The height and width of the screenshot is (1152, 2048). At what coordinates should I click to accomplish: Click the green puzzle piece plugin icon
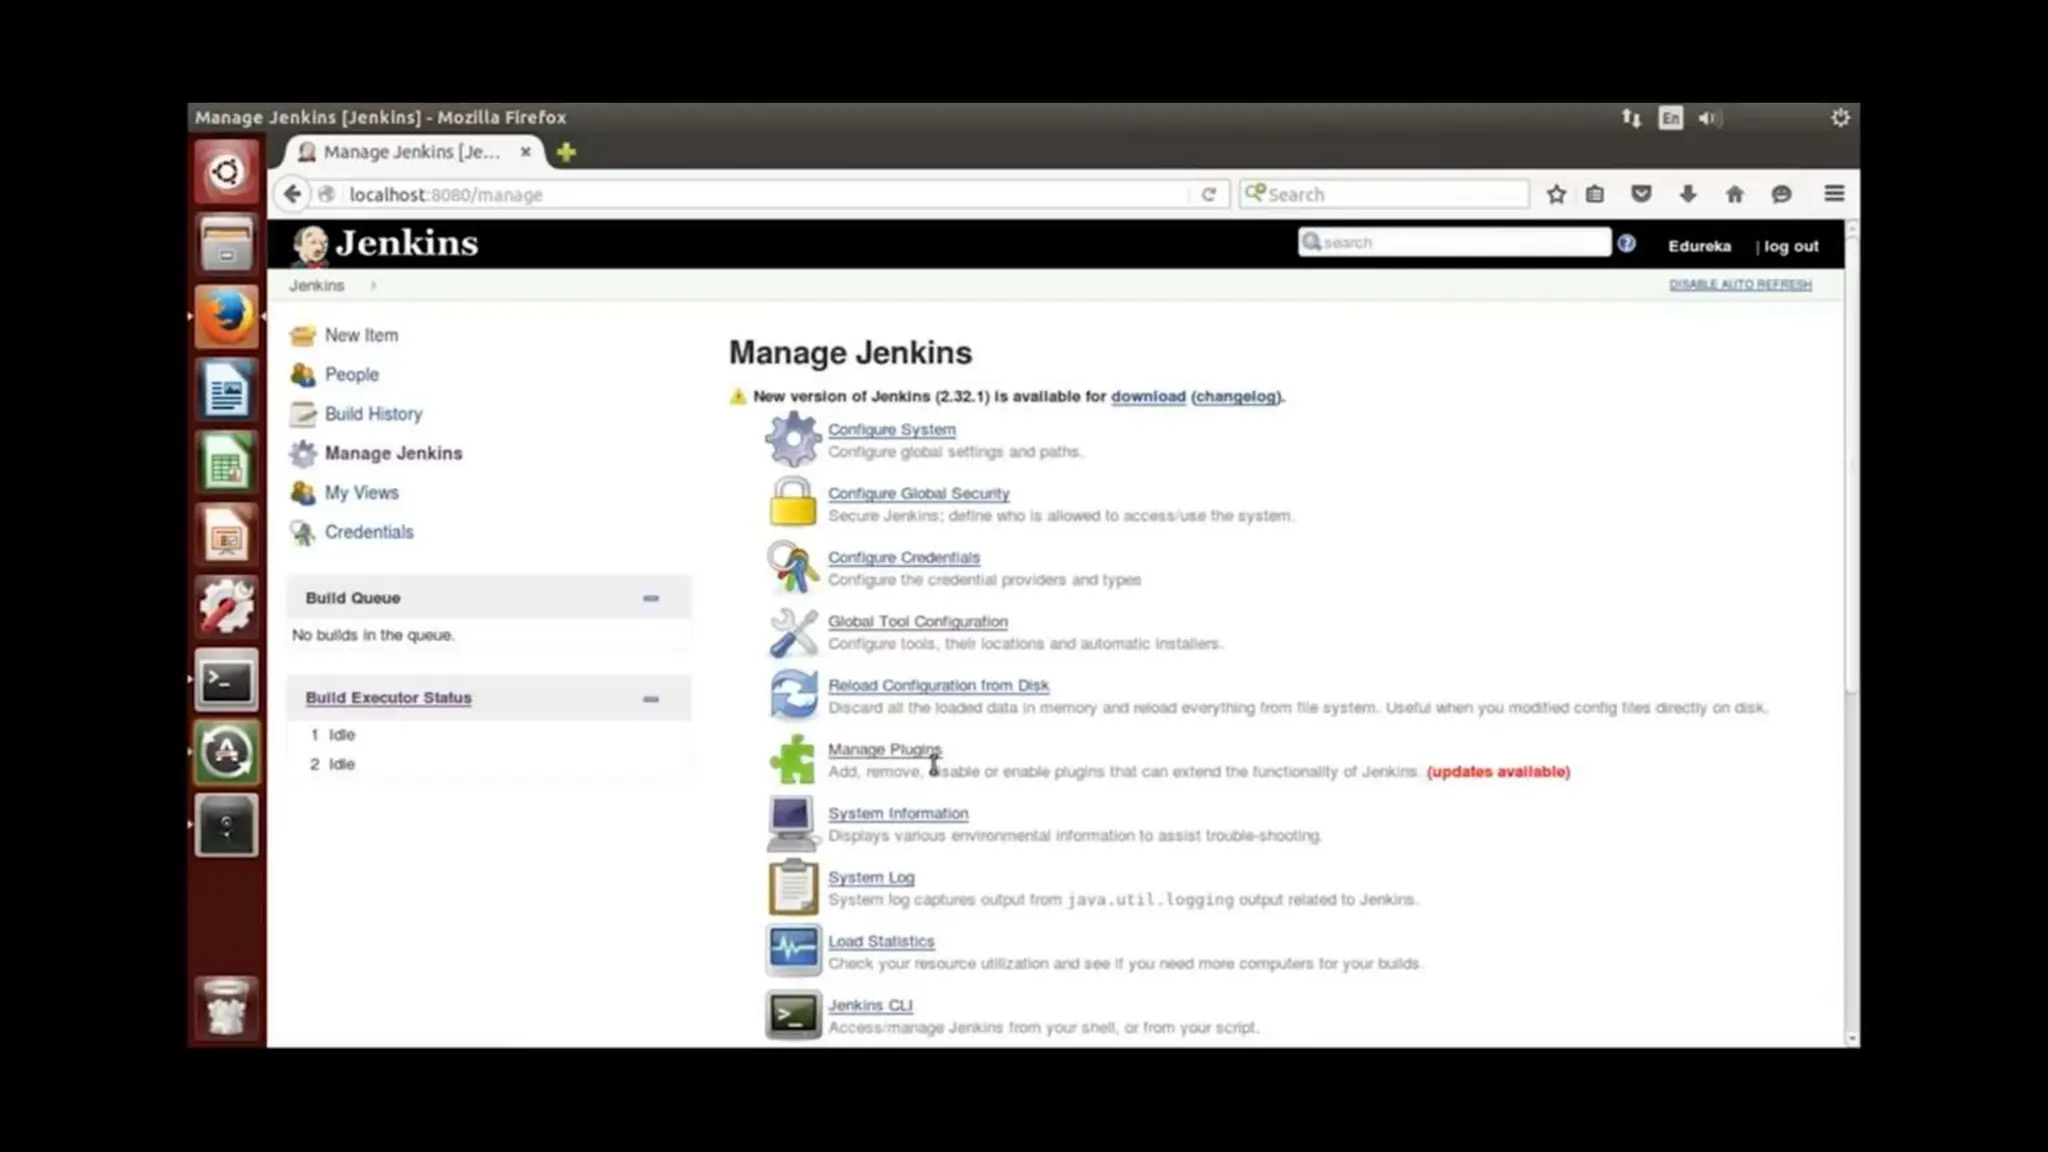[792, 759]
